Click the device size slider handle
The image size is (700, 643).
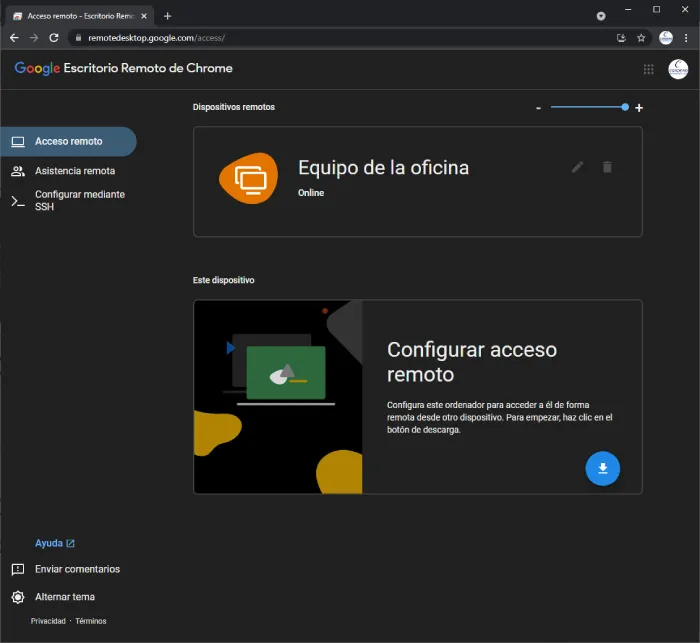625,107
